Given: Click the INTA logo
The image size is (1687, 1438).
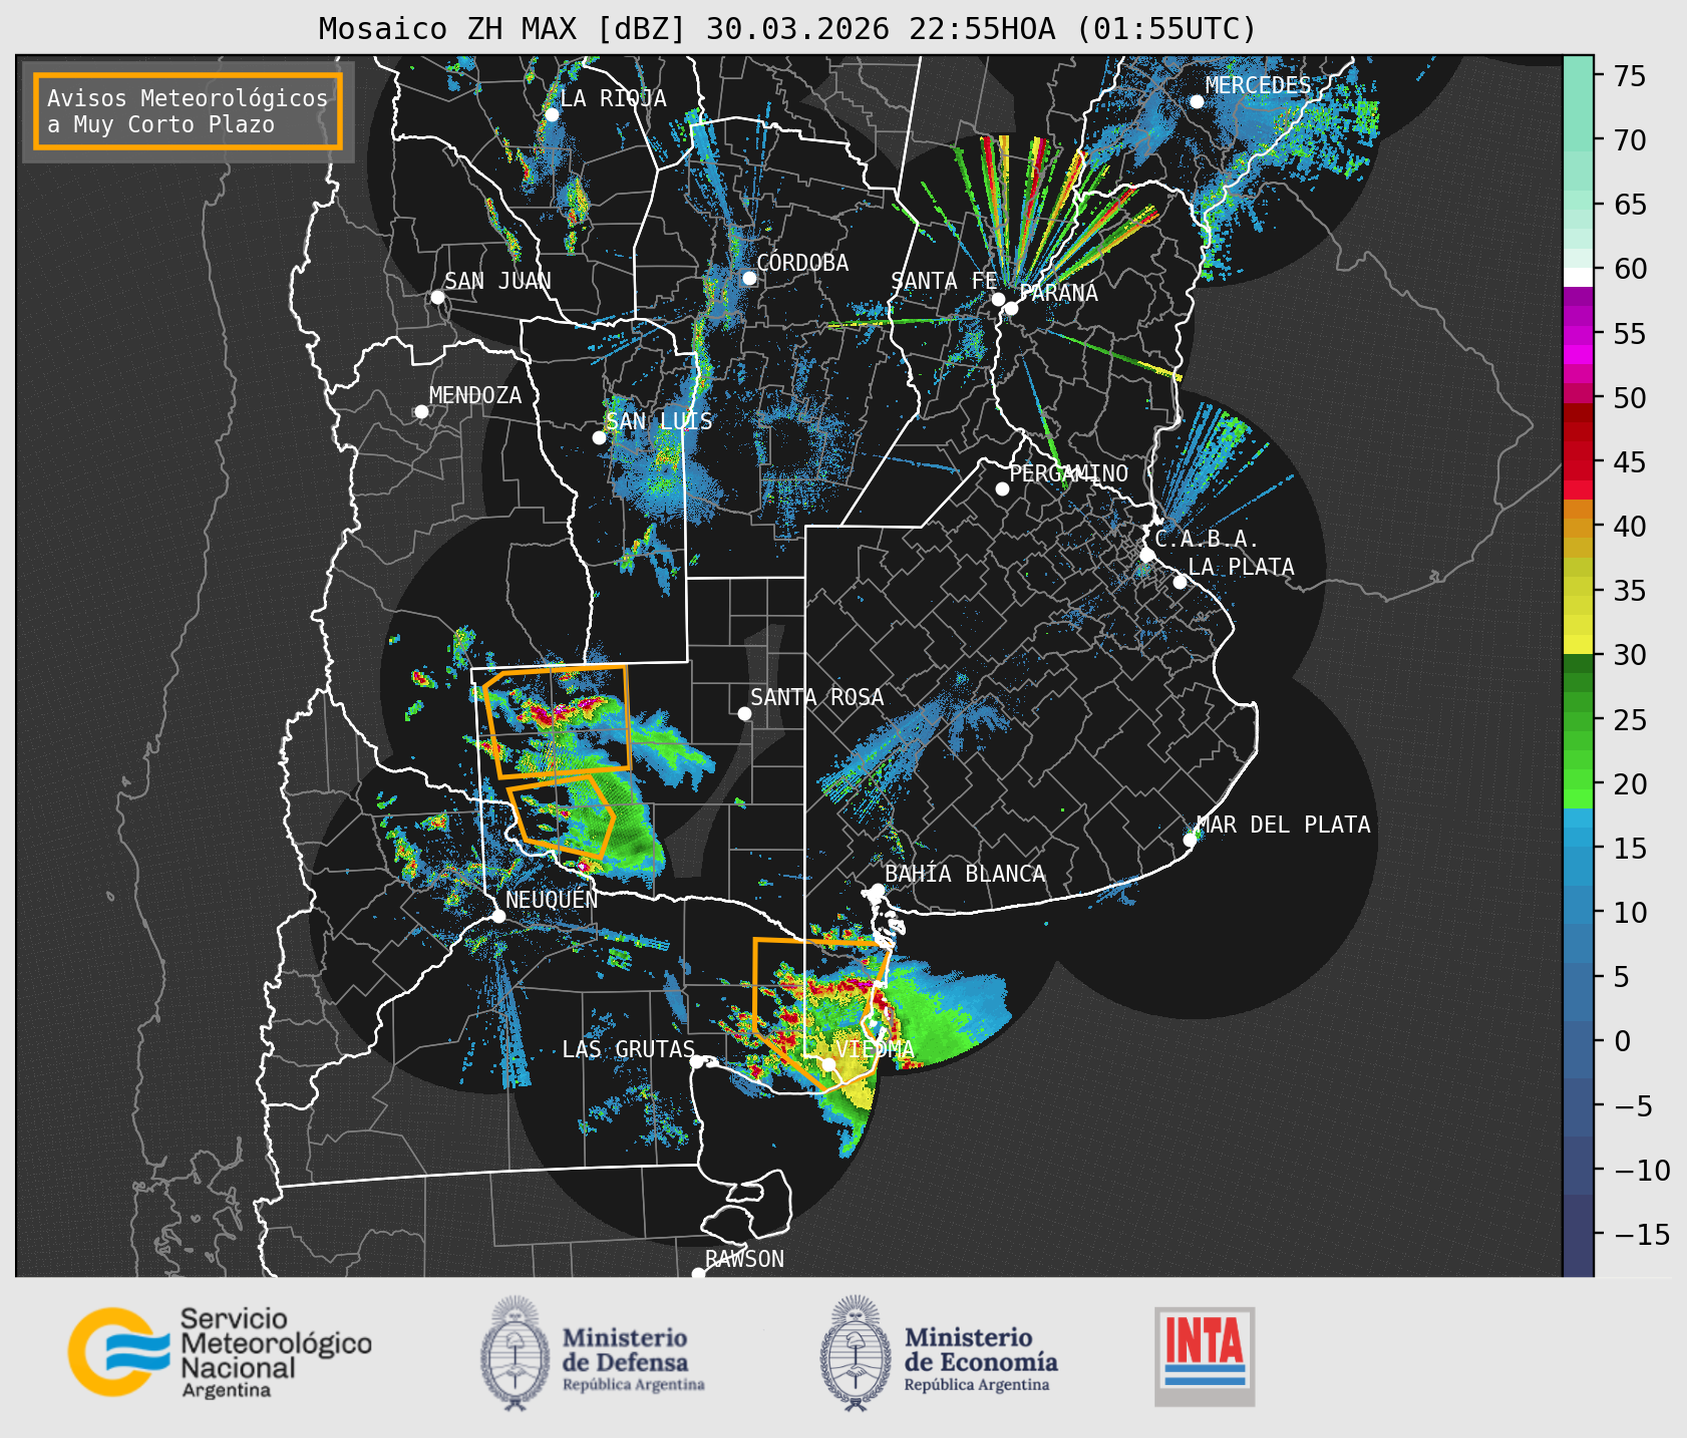Looking at the screenshot, I should pos(1205,1357).
